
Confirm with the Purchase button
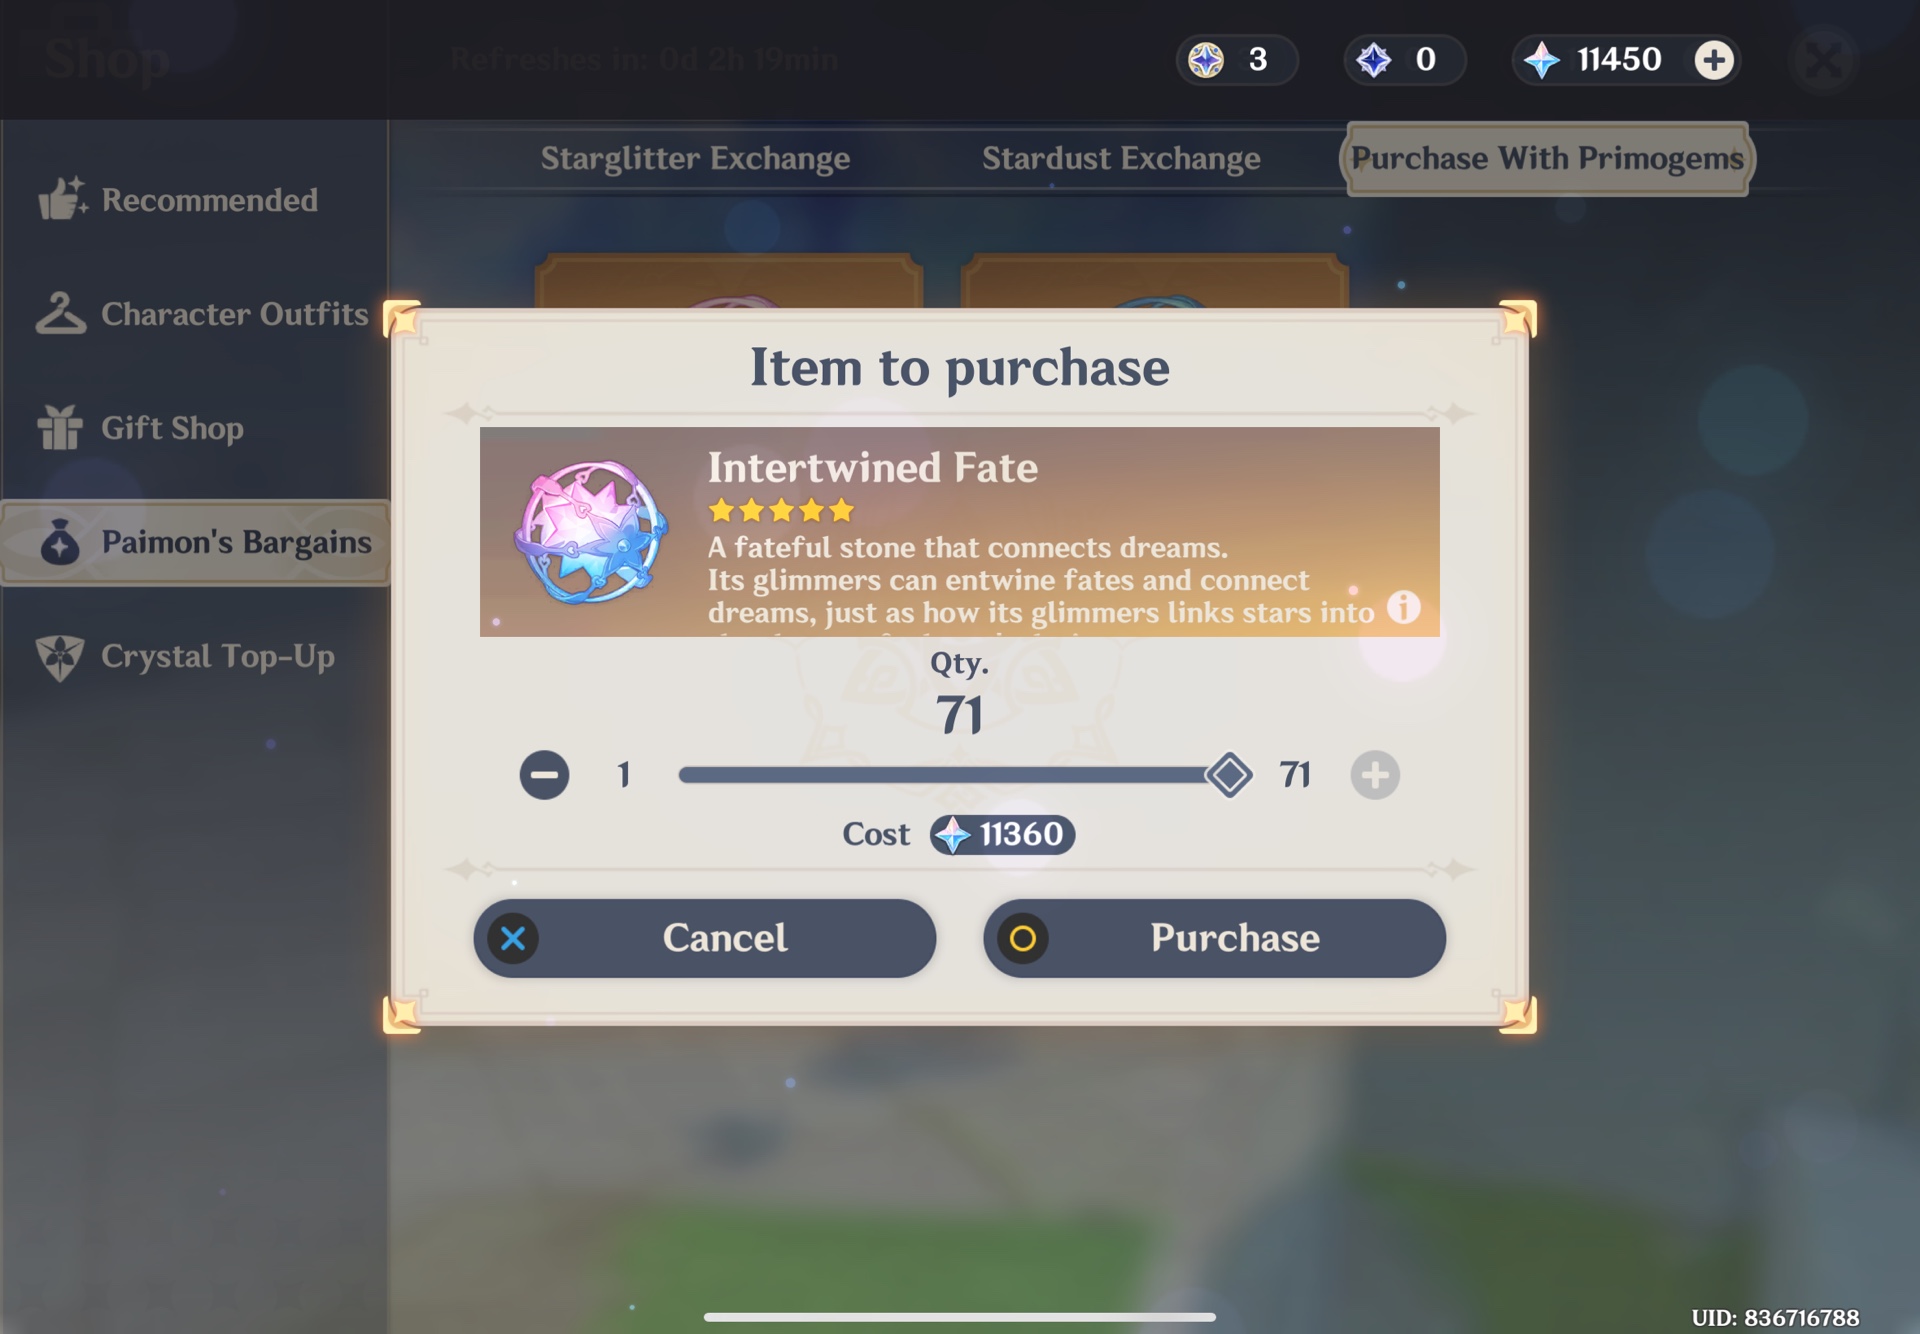tap(1214, 938)
